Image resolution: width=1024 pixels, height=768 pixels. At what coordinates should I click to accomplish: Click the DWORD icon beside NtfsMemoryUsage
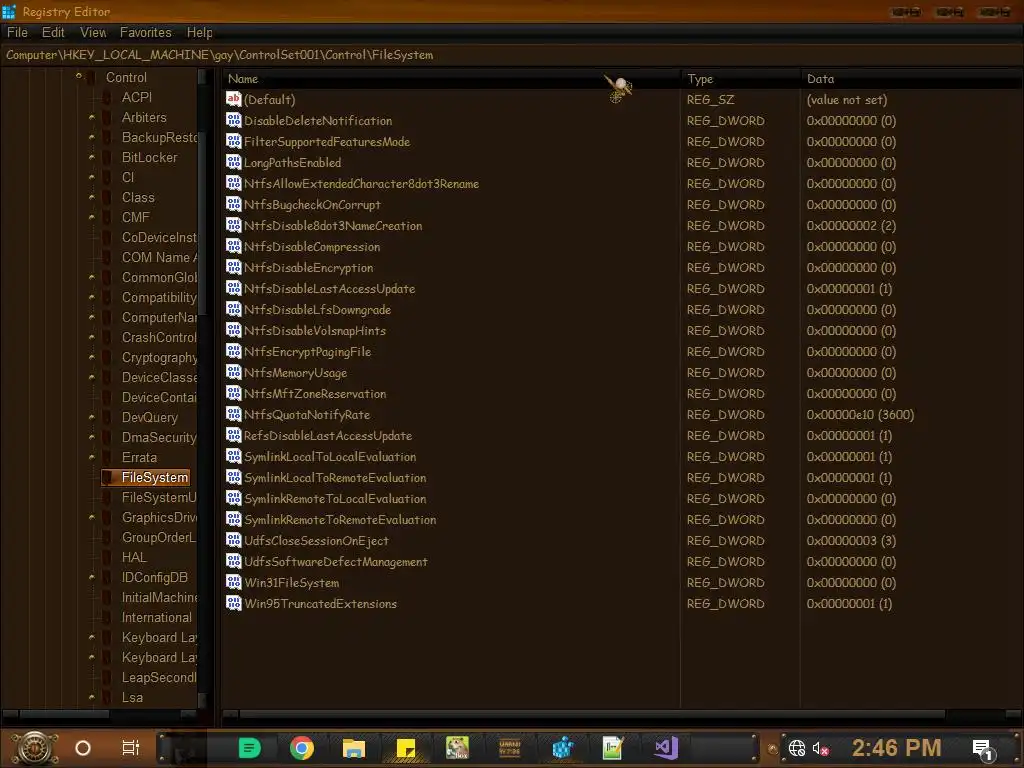pyautogui.click(x=234, y=372)
